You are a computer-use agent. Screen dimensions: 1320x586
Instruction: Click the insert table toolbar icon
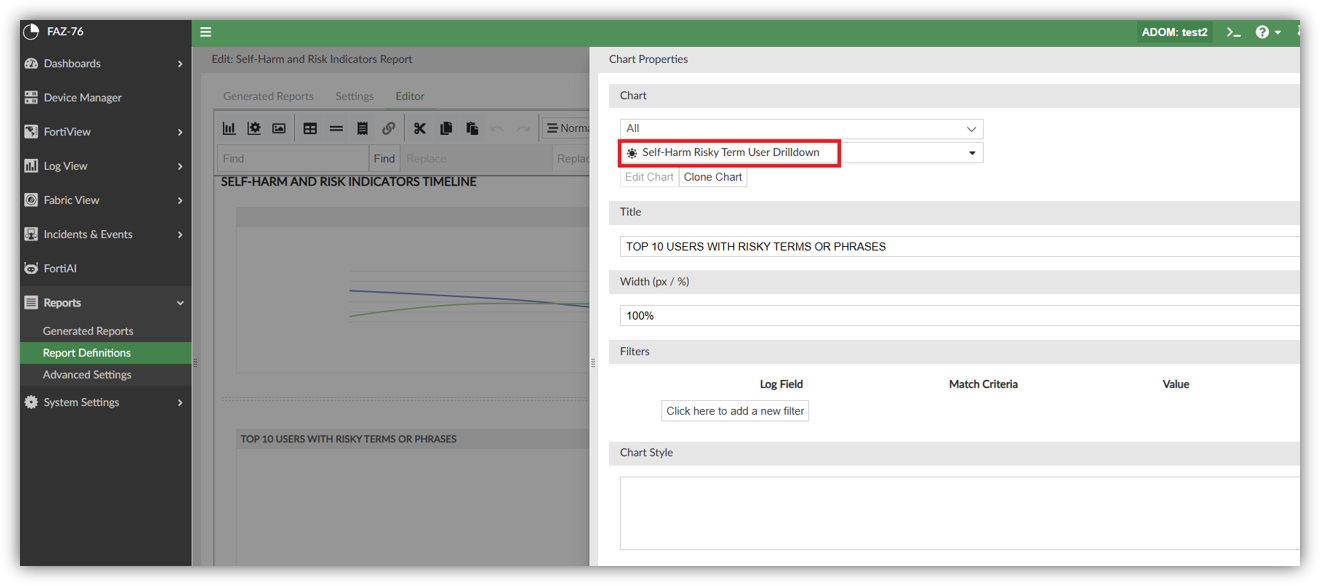pyautogui.click(x=310, y=128)
